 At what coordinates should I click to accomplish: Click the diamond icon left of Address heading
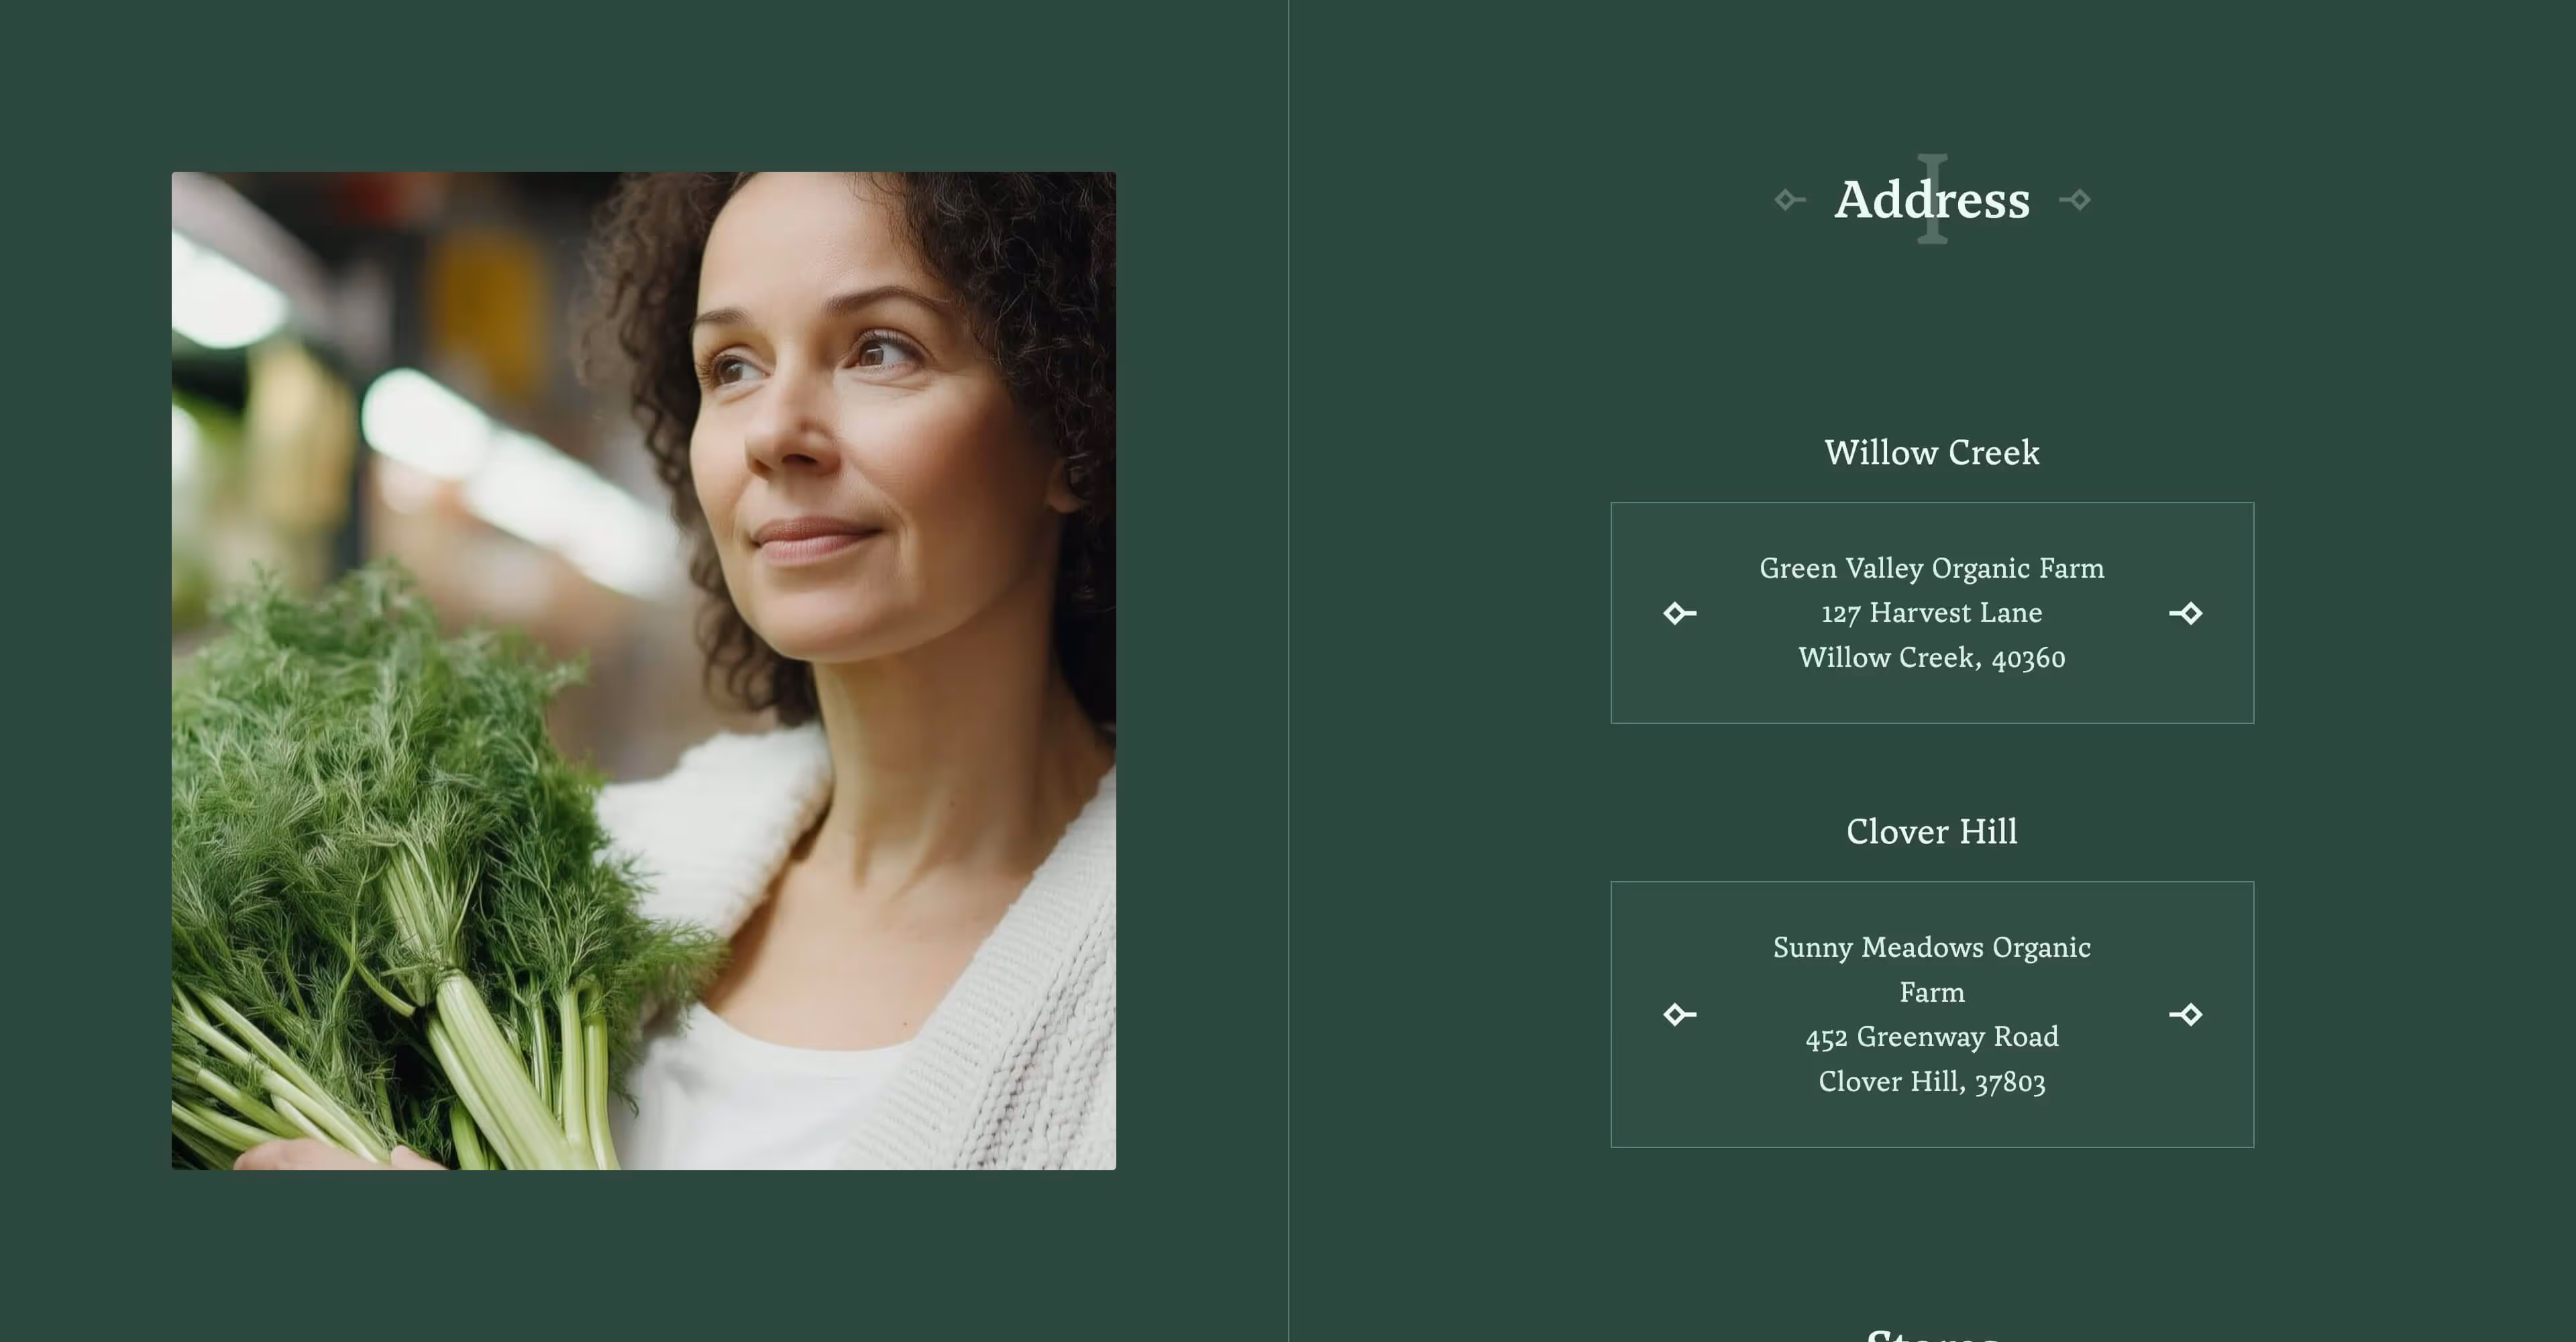[x=1790, y=200]
